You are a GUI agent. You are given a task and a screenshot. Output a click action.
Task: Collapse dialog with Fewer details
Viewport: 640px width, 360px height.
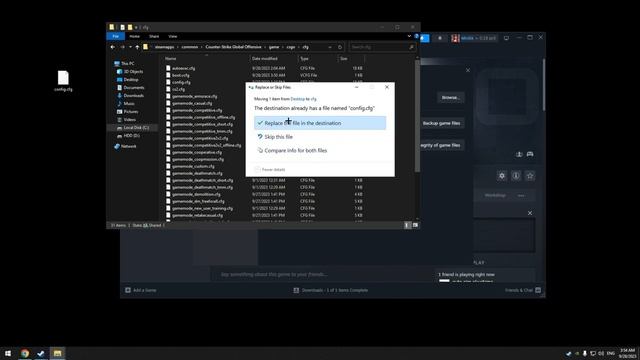pos(270,169)
